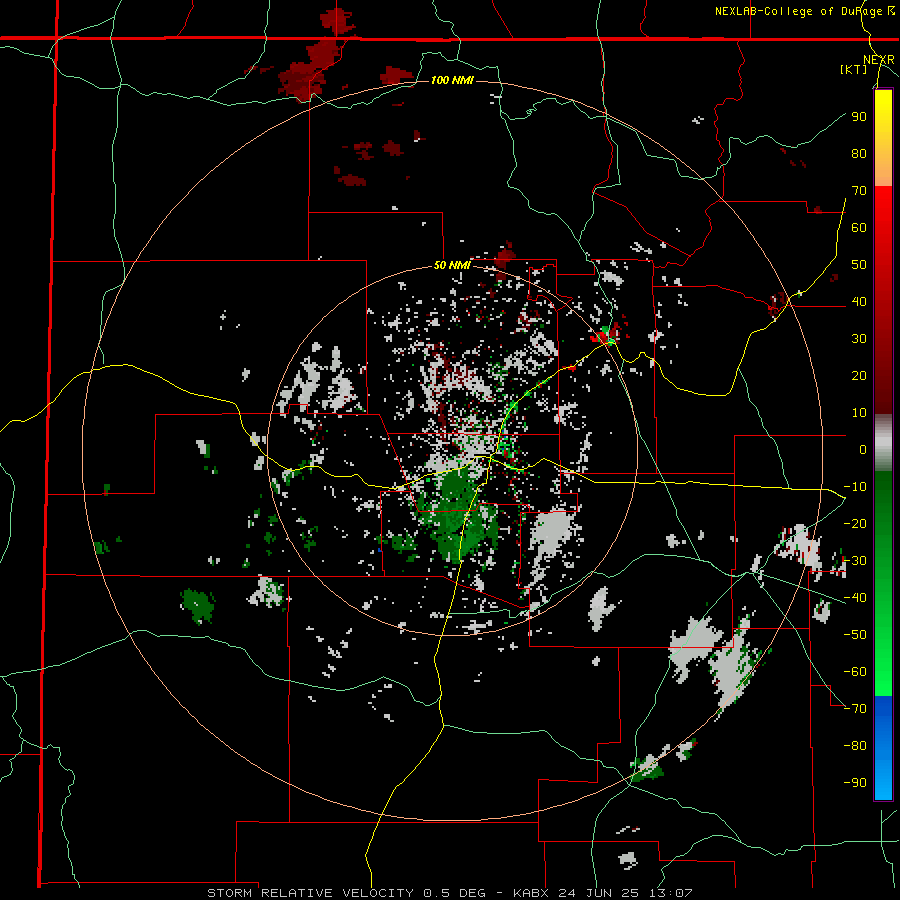Click the 40 value on the velocity scale
The height and width of the screenshot is (900, 900).
859,302
